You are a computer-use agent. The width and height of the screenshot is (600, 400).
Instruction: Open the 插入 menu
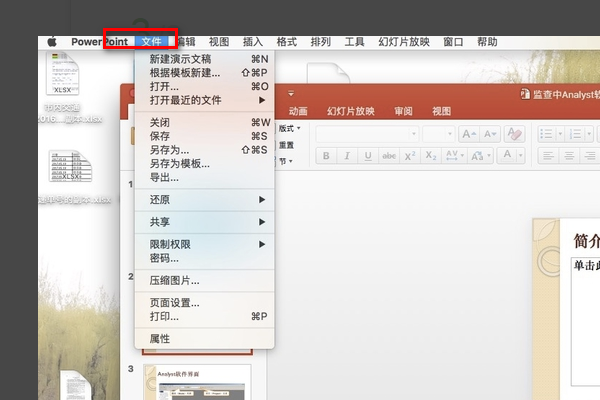(253, 41)
